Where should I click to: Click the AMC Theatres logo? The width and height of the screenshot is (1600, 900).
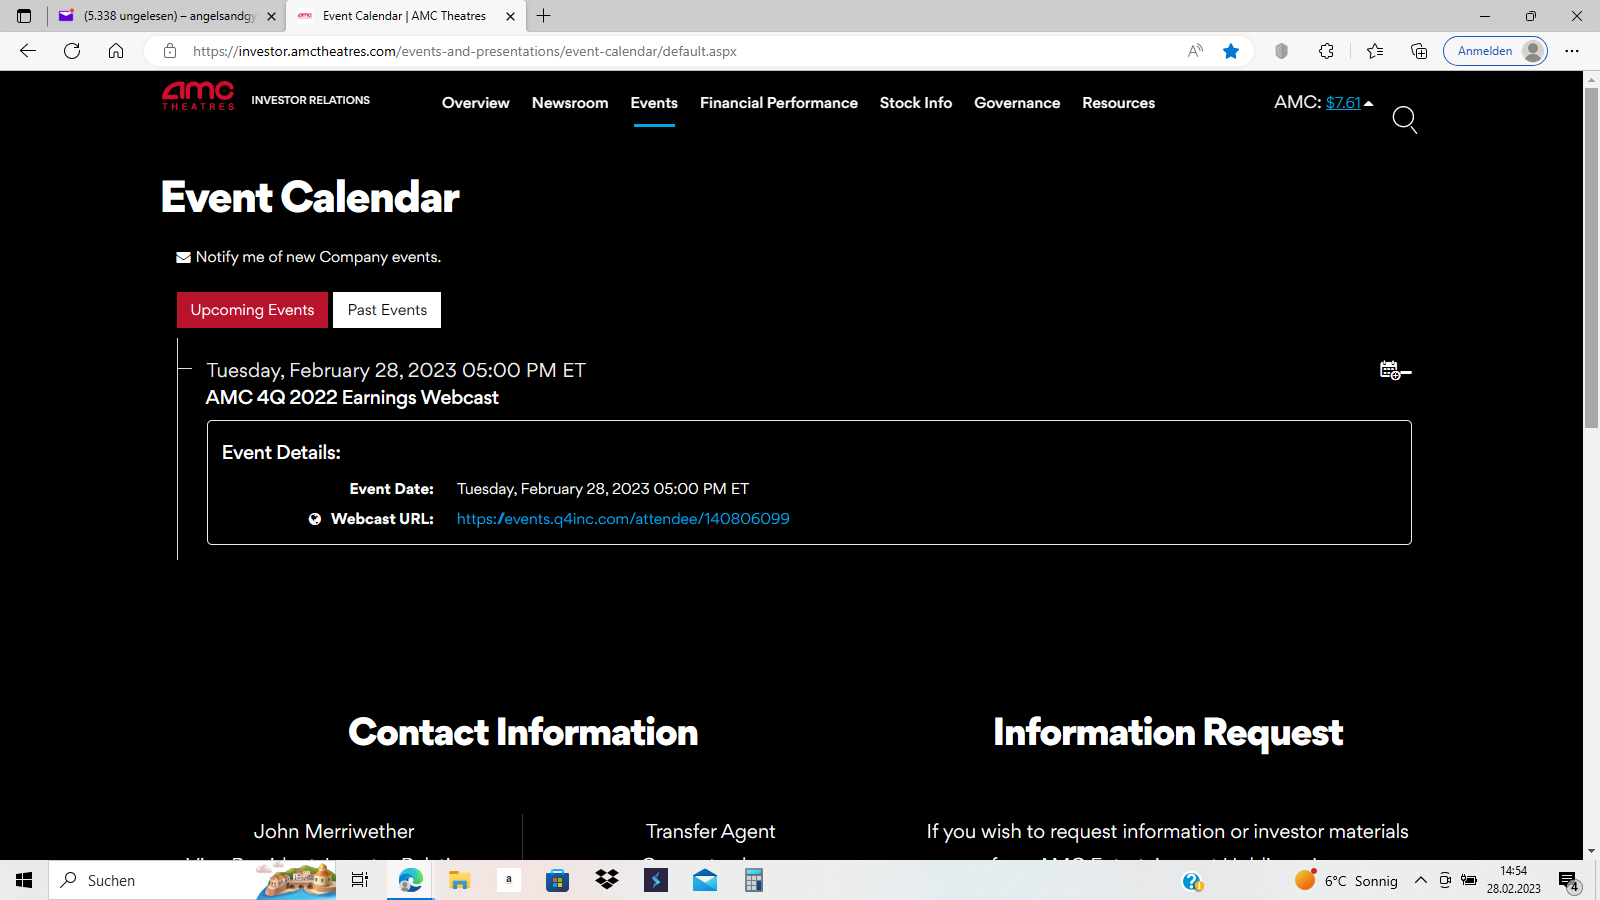click(197, 96)
